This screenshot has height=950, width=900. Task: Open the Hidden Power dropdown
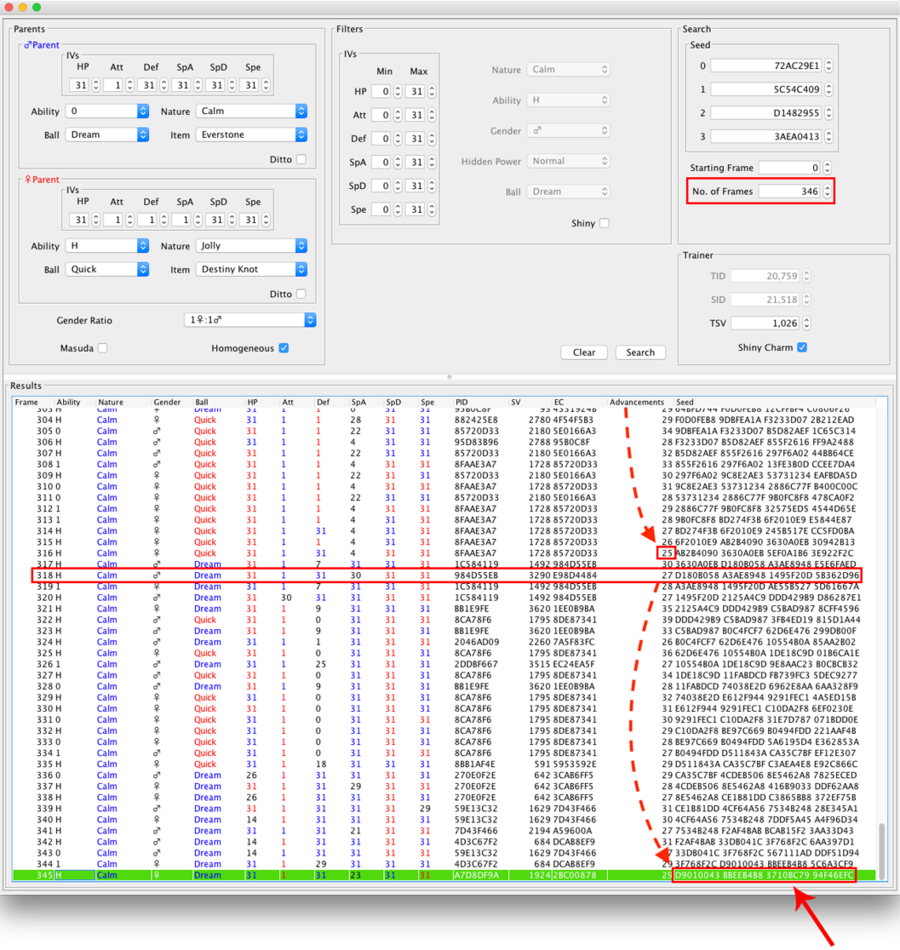[x=568, y=161]
